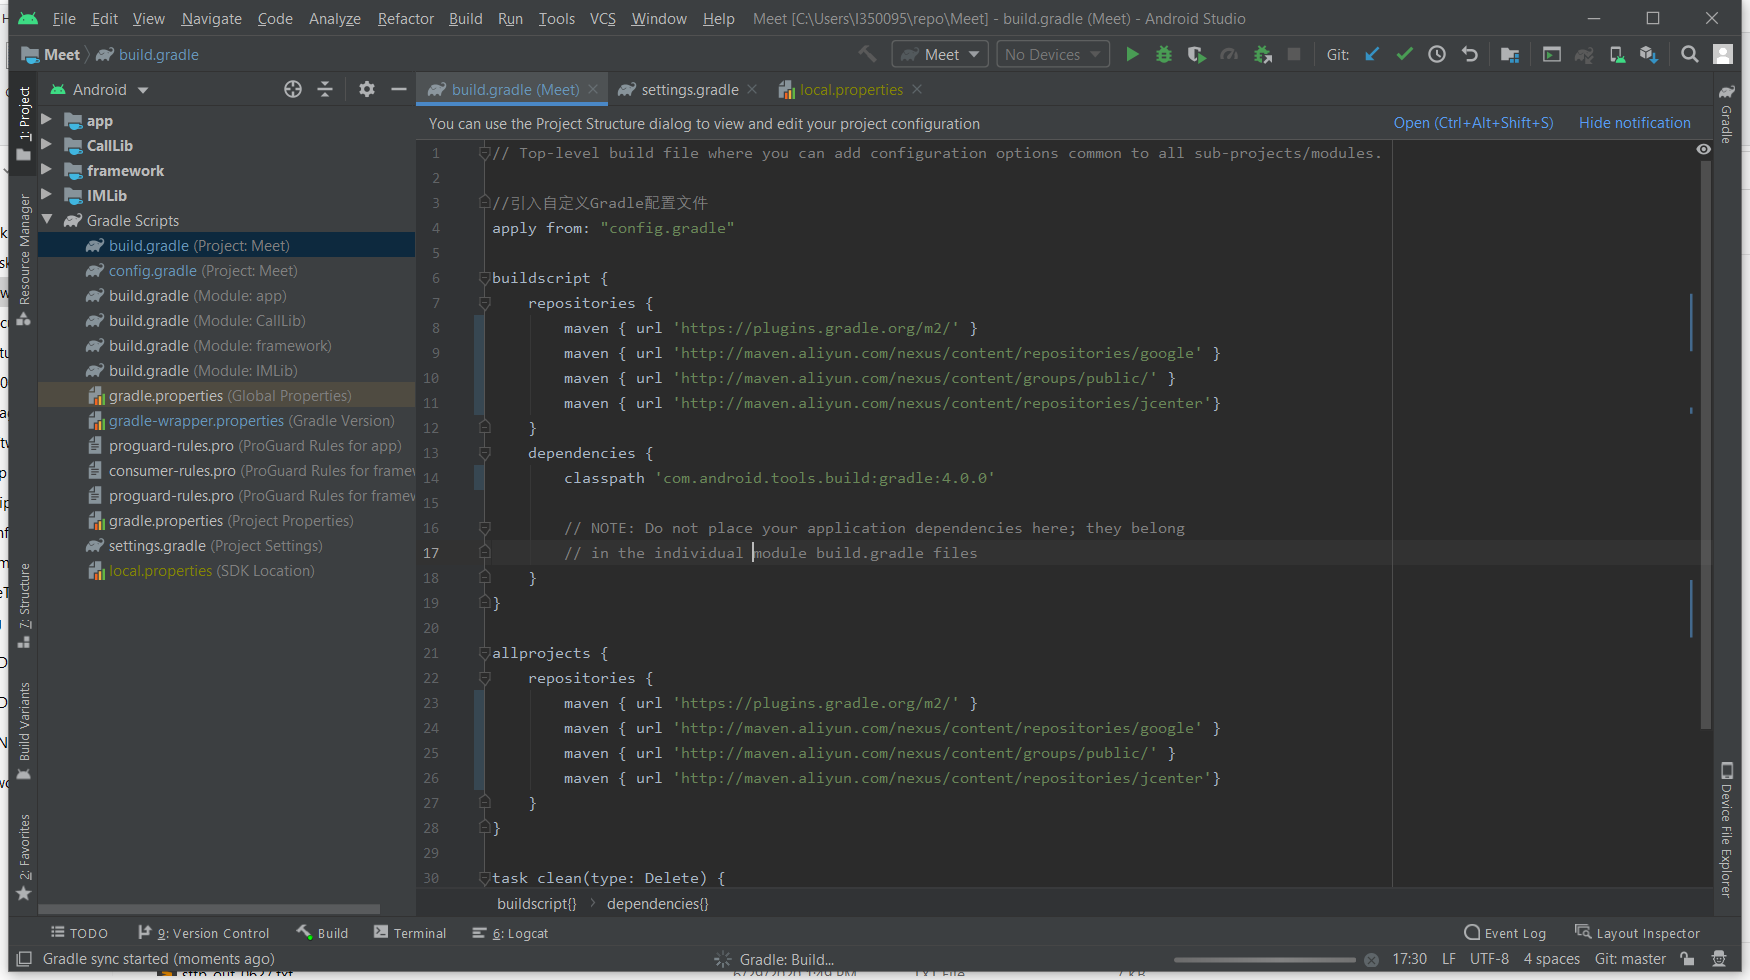
Task: Click the locate file target icon
Action: pyautogui.click(x=292, y=89)
